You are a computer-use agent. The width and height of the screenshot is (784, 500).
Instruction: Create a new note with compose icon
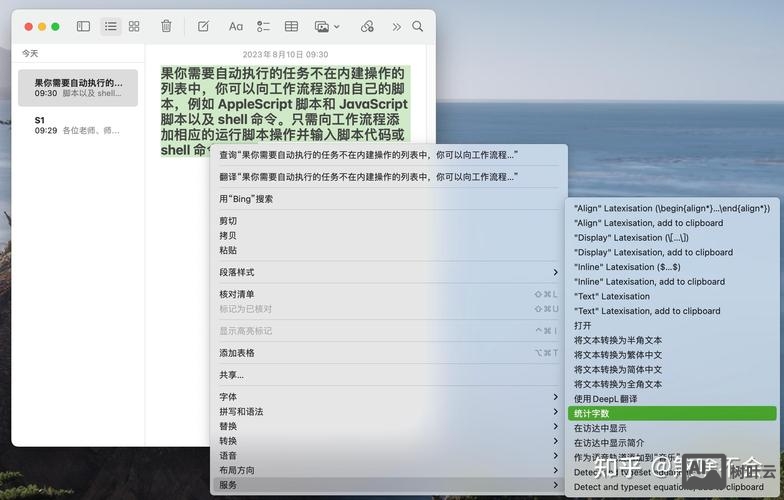click(203, 26)
